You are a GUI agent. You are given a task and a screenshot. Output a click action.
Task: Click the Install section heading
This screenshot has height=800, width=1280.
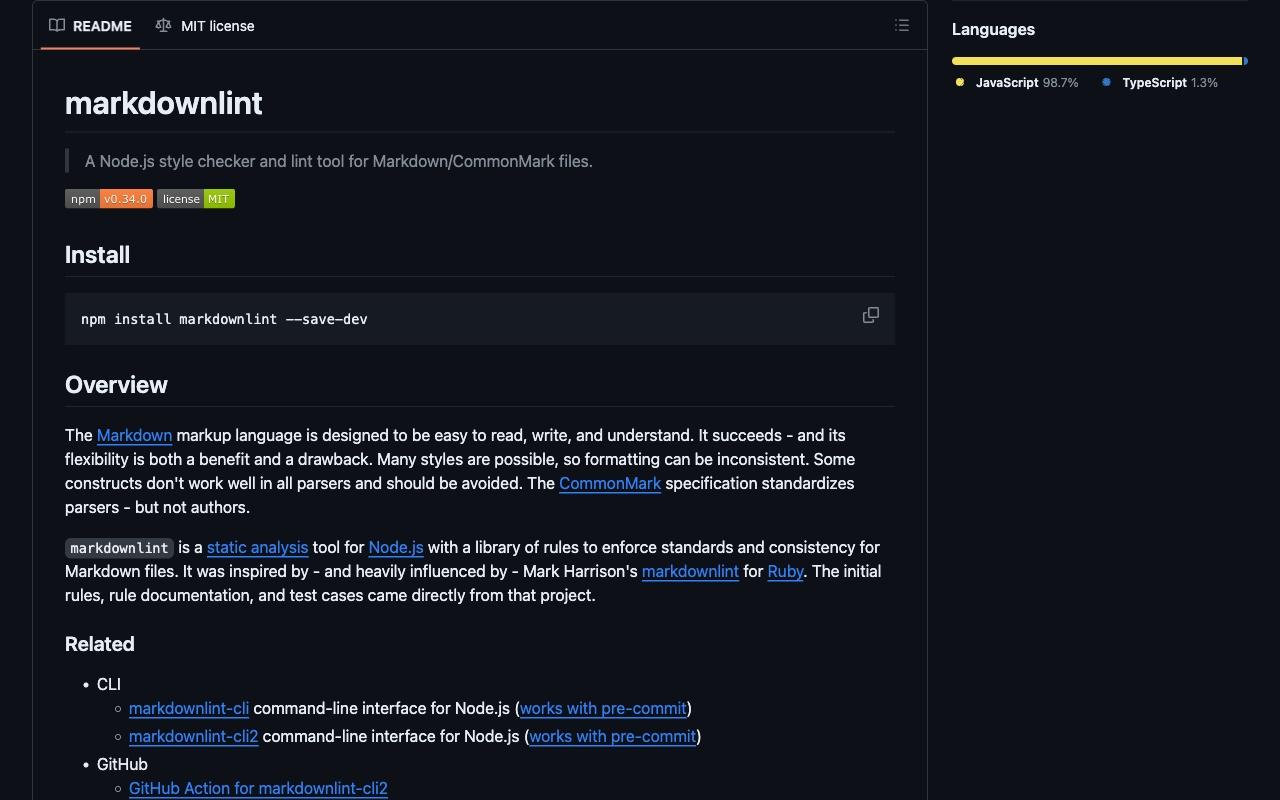(97, 255)
